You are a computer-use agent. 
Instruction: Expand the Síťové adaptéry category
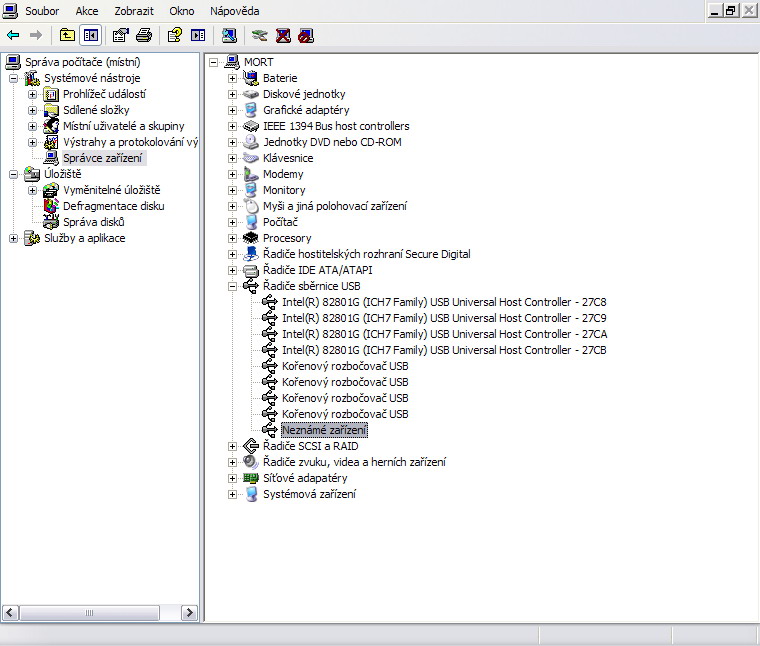[x=233, y=478]
